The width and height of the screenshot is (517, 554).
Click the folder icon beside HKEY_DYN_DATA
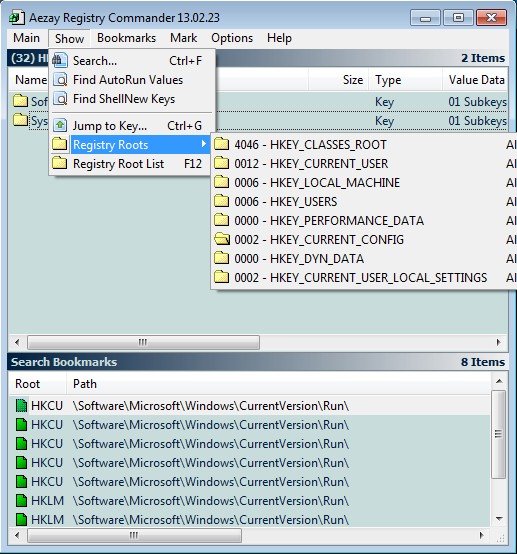point(222,259)
